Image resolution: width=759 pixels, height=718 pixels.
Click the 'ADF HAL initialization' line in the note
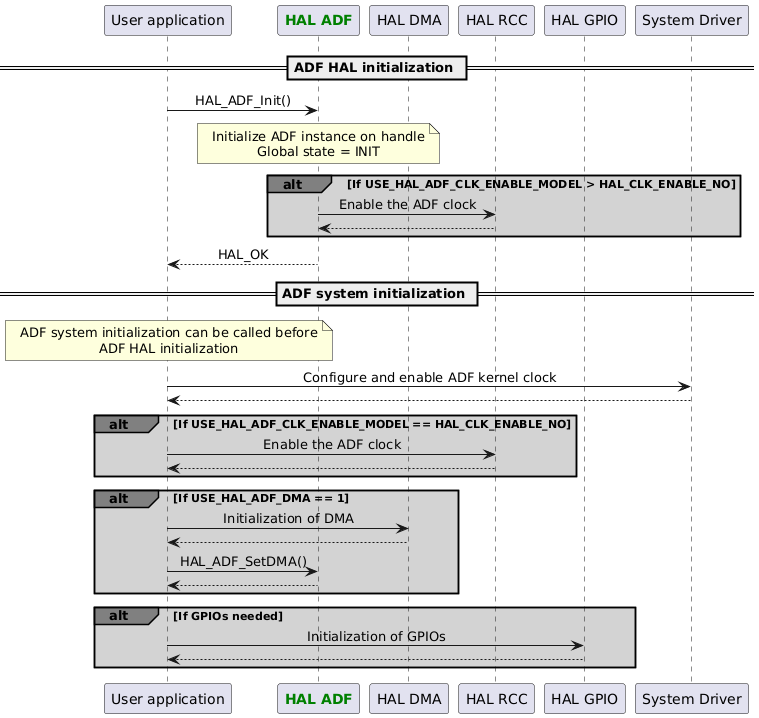click(x=168, y=349)
